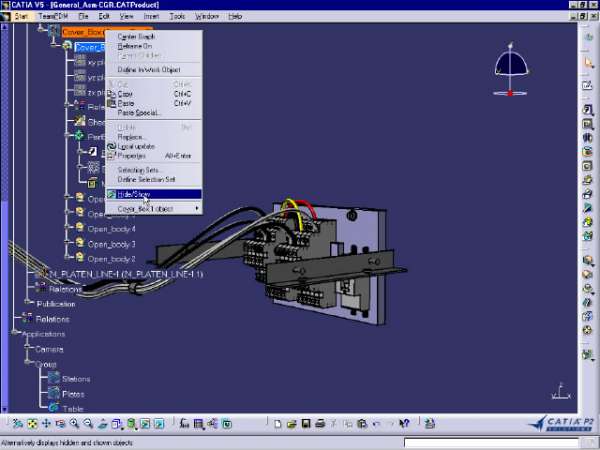Select the Camera tree node
The width and height of the screenshot is (600, 450).
pos(49,349)
